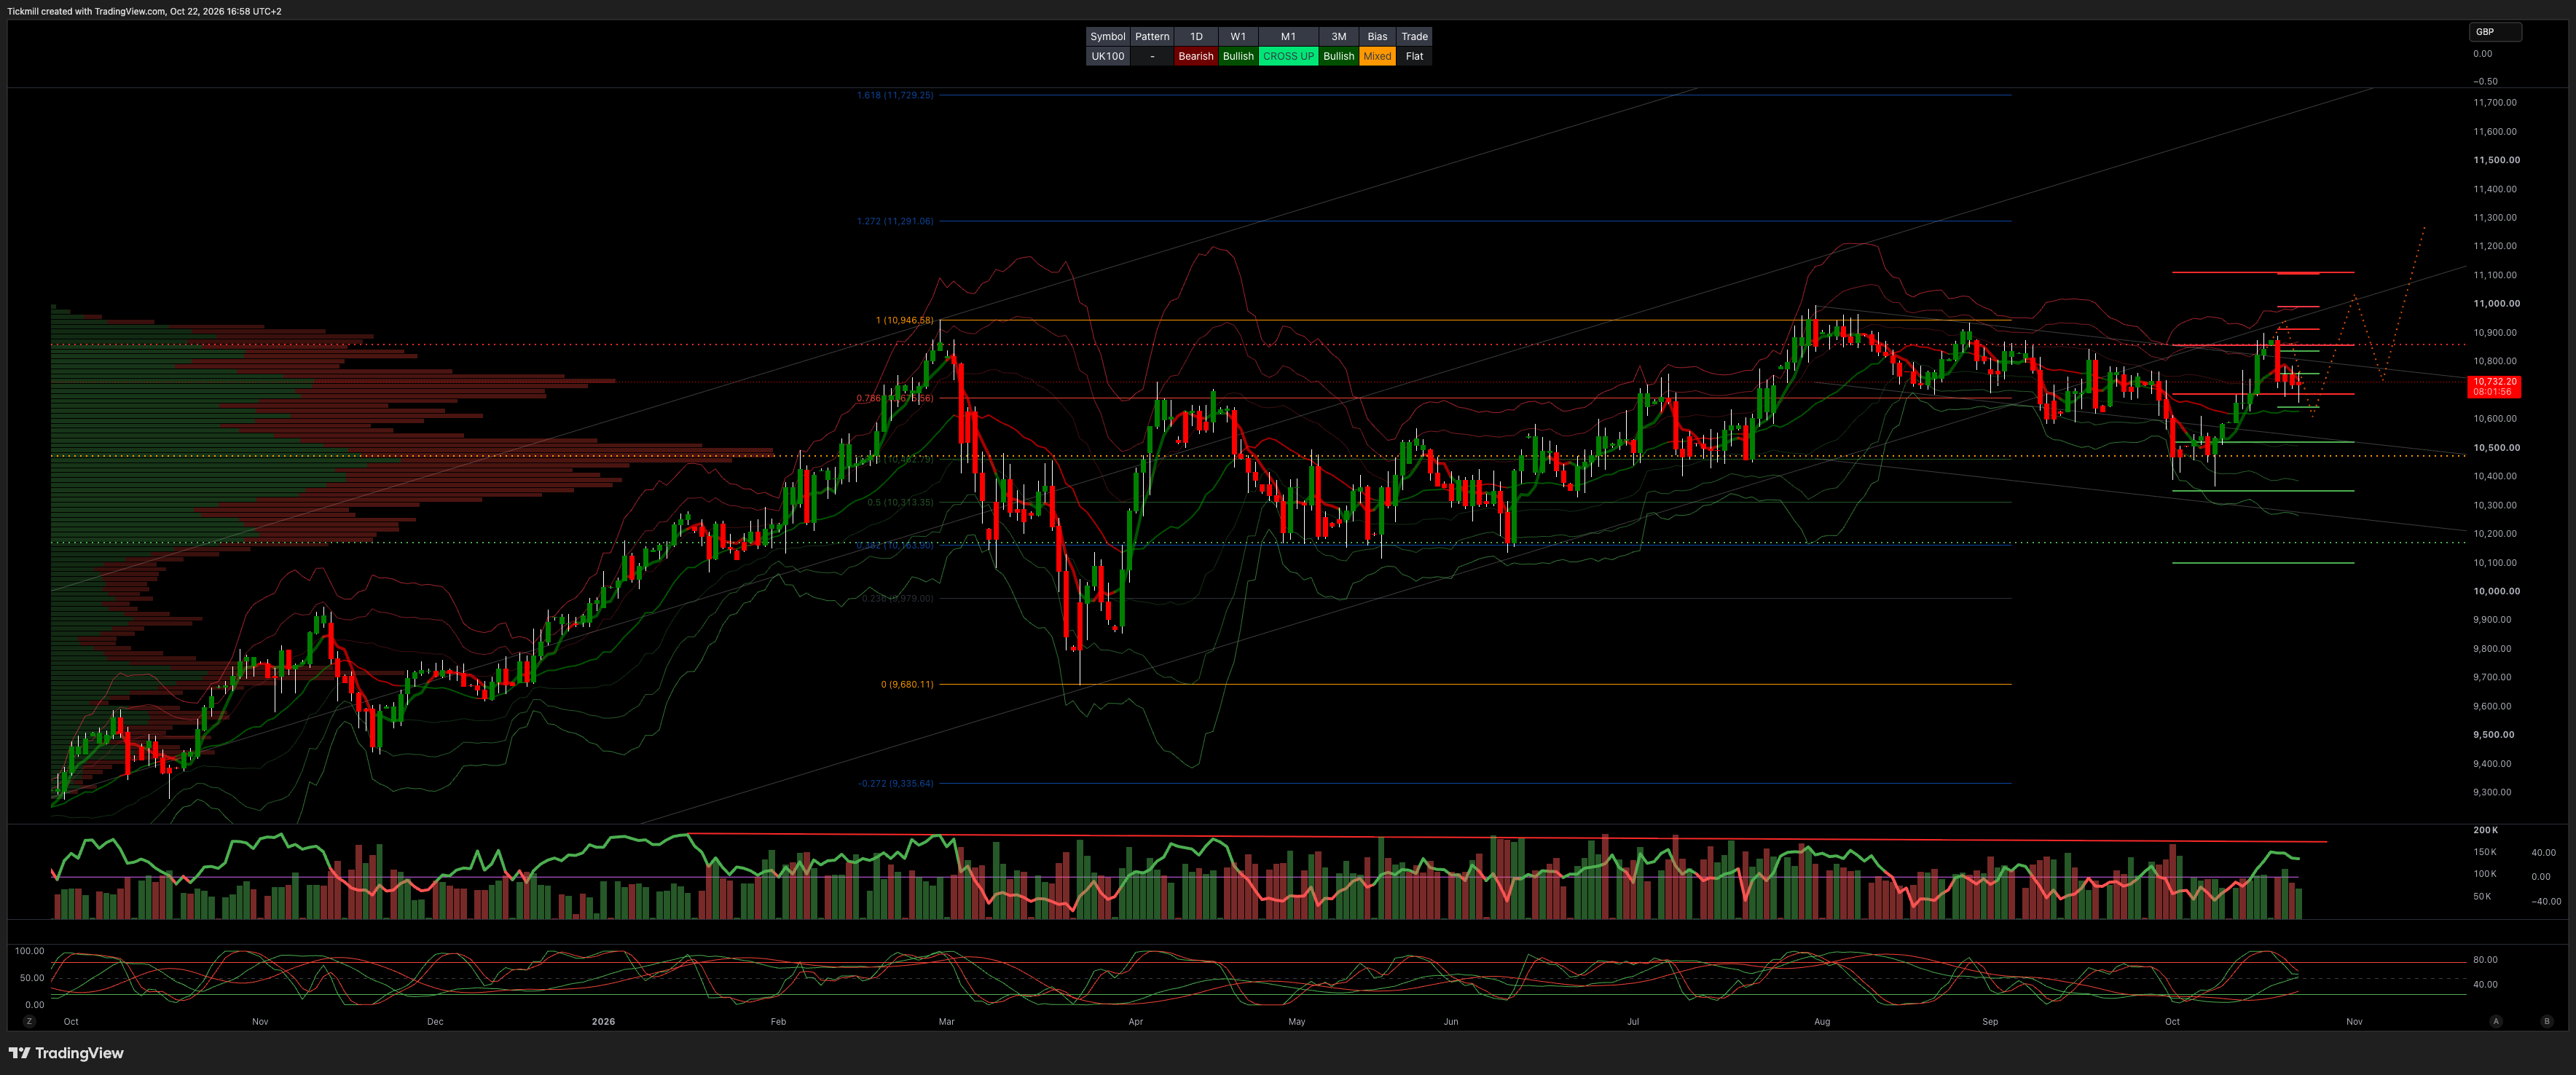The height and width of the screenshot is (1075, 2576).
Task: Click the Symbol column header
Action: pyautogui.click(x=1107, y=36)
